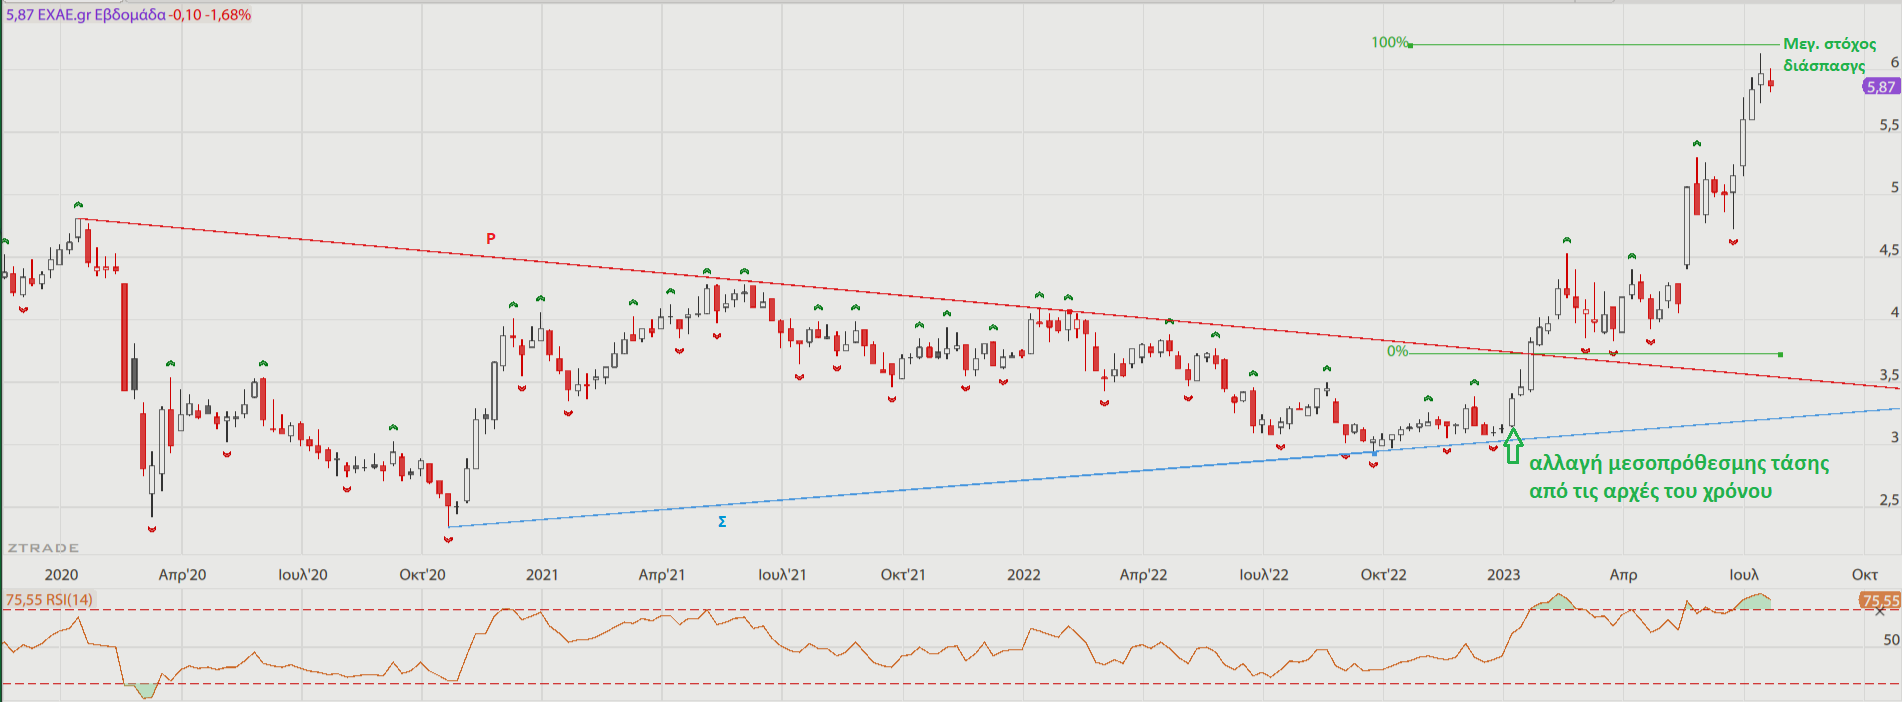
Task: Click the Οκτ'22 time axis label
Action: pos(1384,575)
